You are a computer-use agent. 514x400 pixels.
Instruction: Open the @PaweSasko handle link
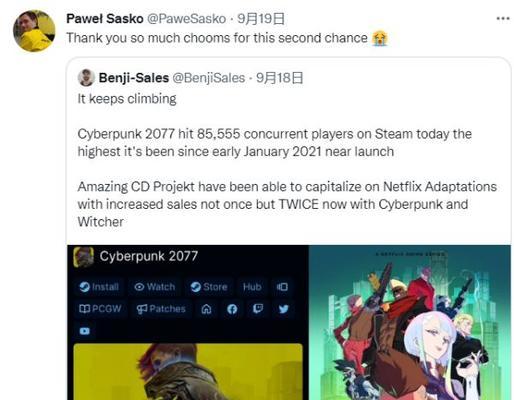tap(186, 19)
